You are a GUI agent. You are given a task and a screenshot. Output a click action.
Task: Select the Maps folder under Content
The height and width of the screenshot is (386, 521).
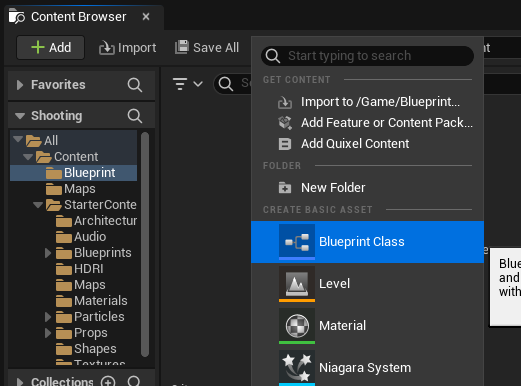point(70,189)
